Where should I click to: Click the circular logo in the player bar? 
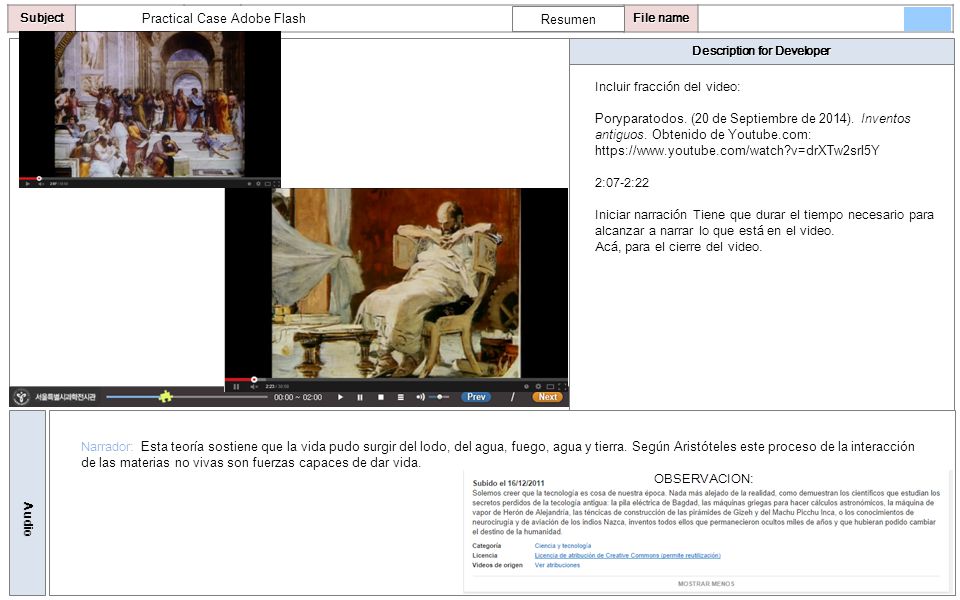pos(21,397)
